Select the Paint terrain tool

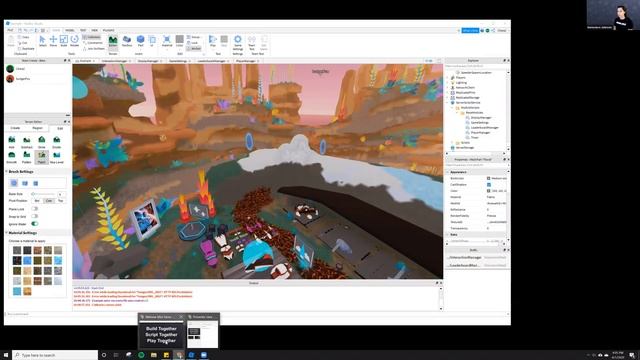coord(42,157)
